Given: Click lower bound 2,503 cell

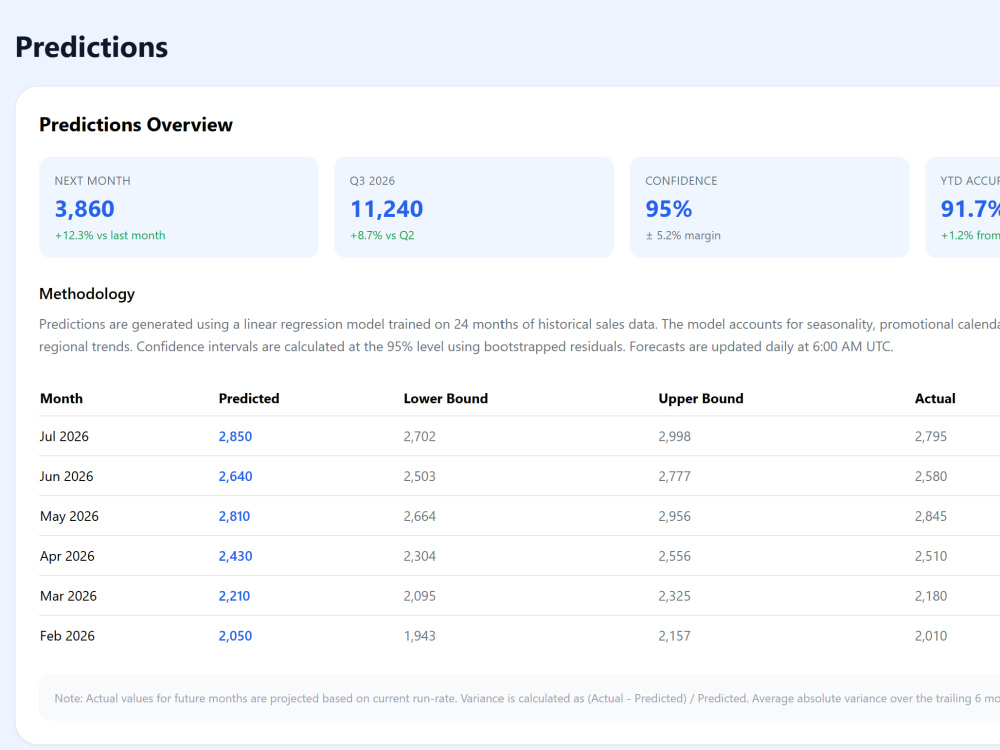Looking at the screenshot, I should coord(420,476).
